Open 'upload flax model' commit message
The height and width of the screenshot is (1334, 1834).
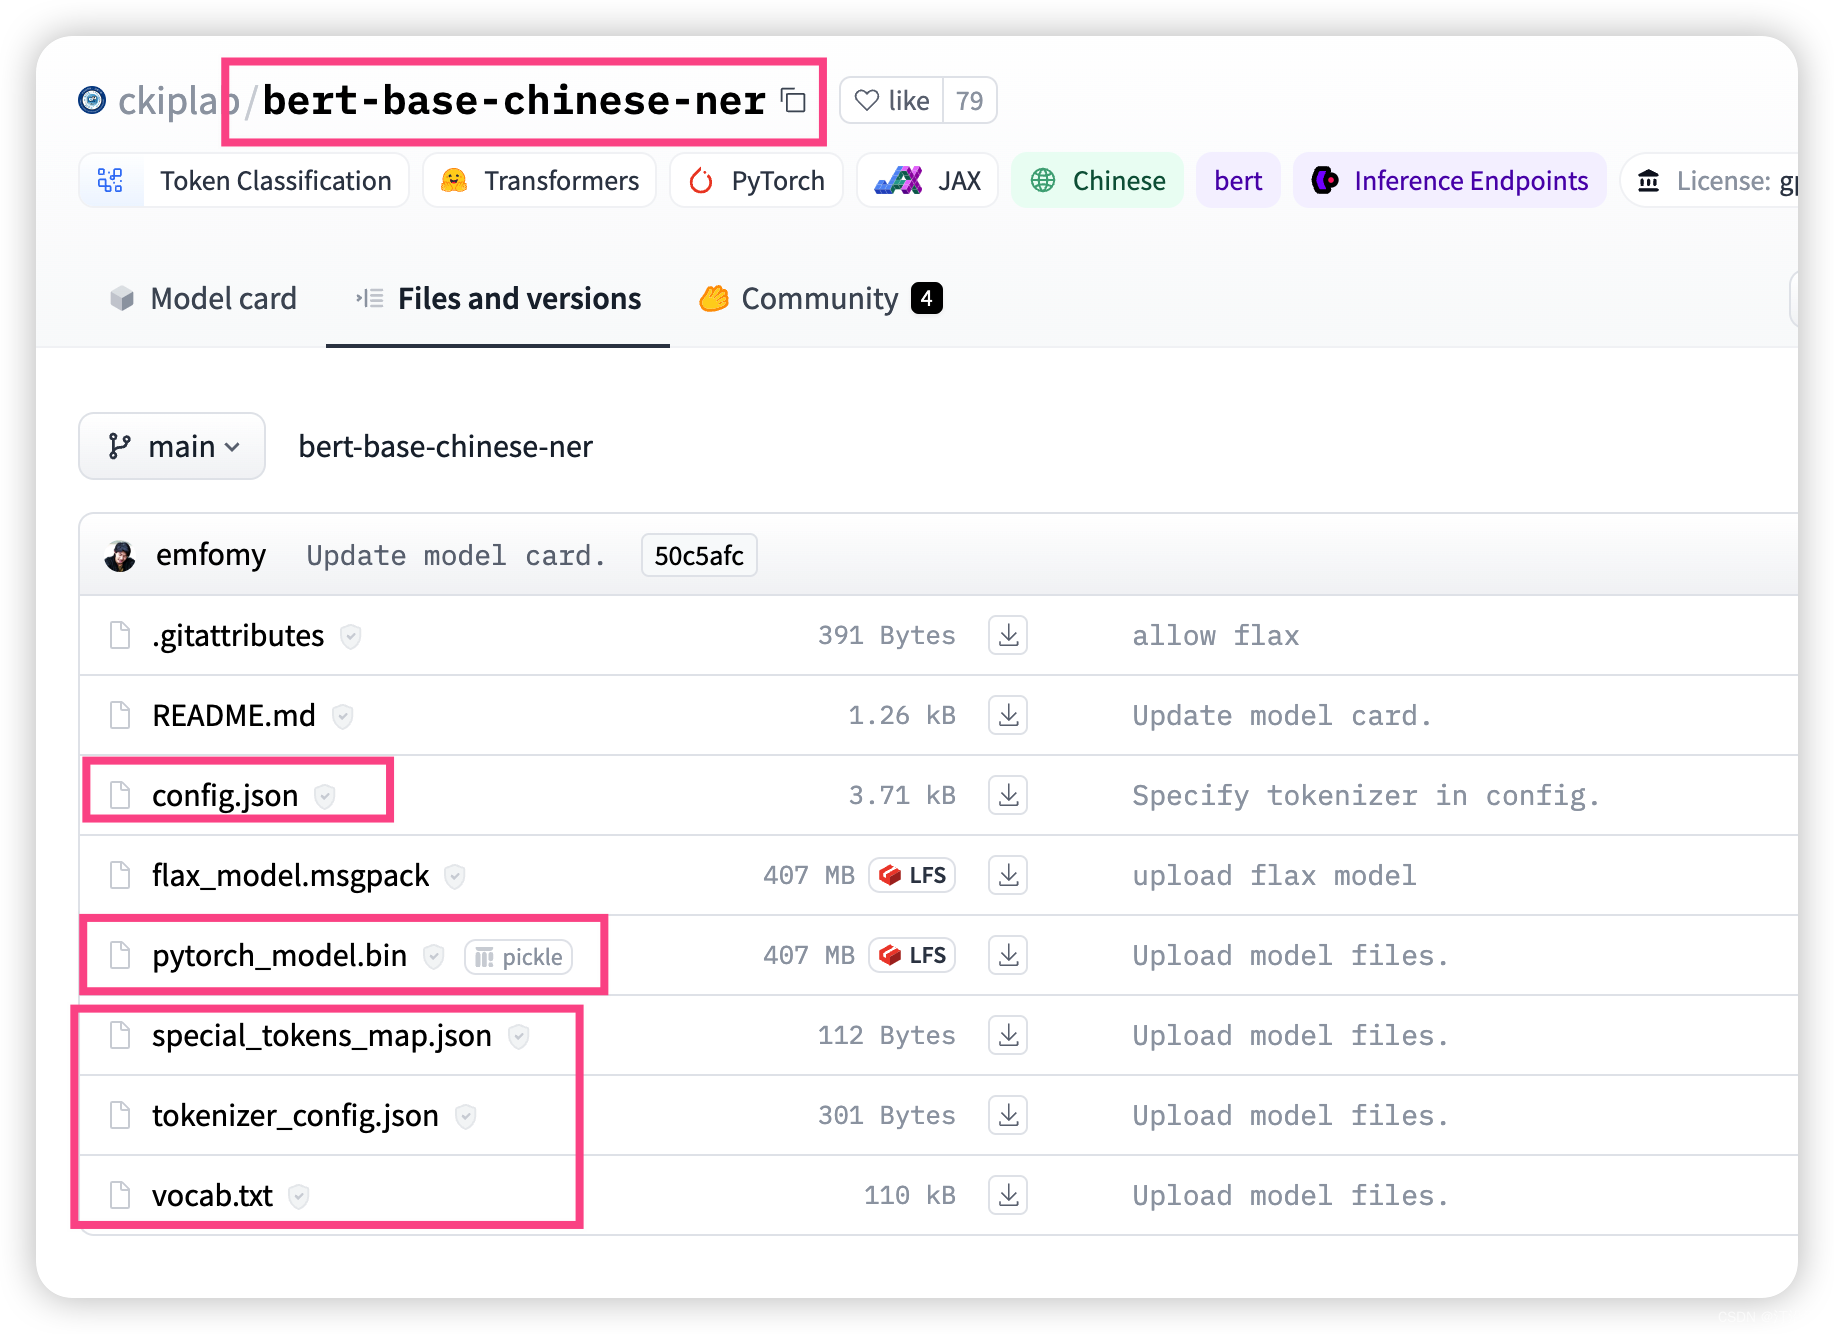click(1274, 875)
